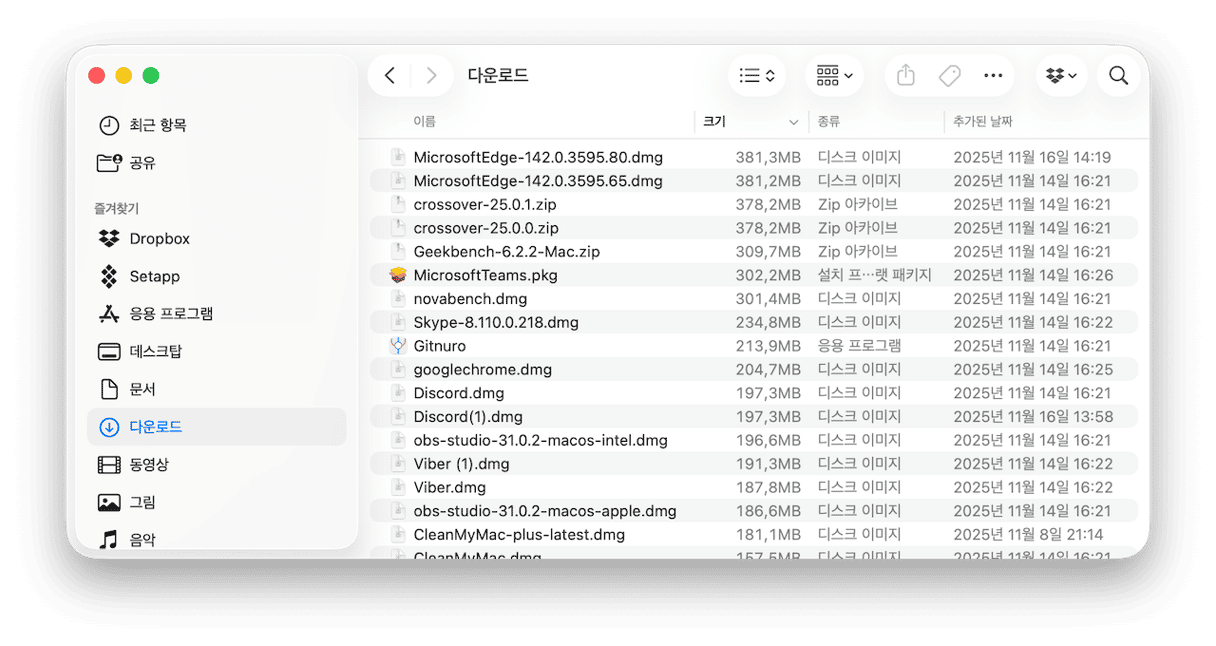Image resolution: width=1216 pixels, height=646 pixels.
Task: Click the Tags icon in toolbar
Action: tap(949, 76)
